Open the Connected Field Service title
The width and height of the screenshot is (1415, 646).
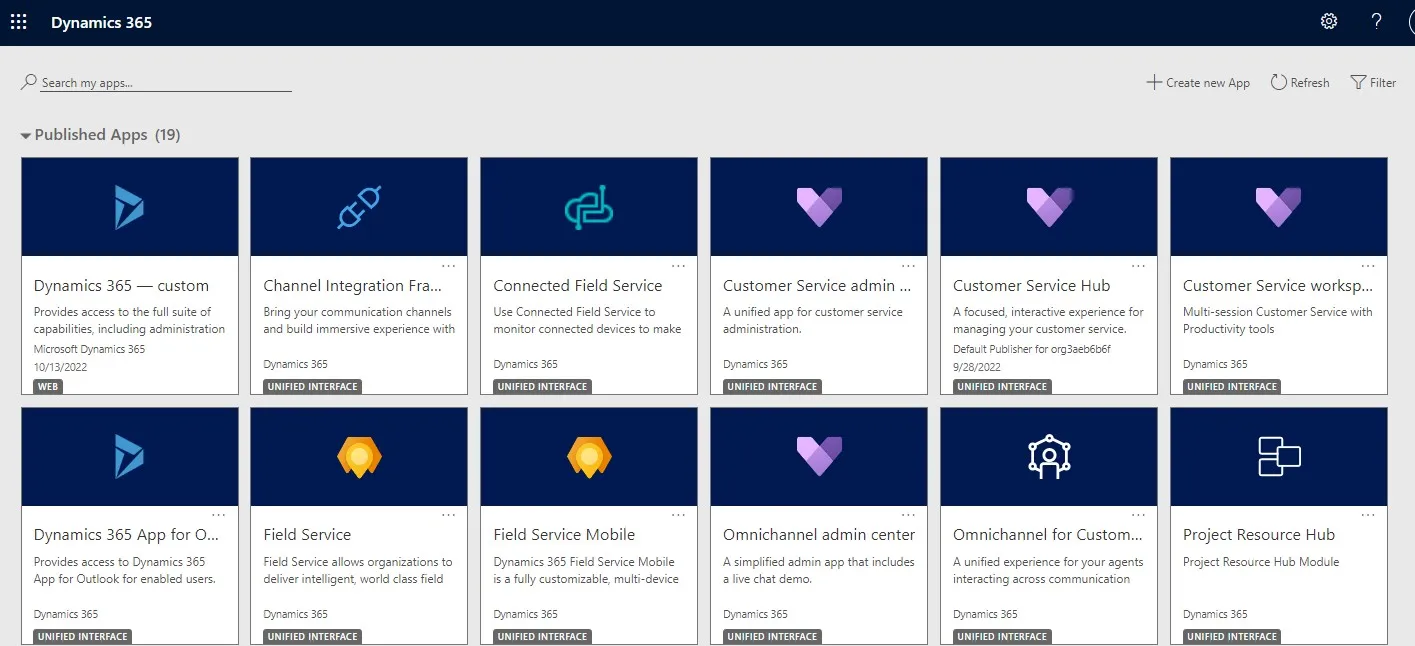pyautogui.click(x=578, y=286)
